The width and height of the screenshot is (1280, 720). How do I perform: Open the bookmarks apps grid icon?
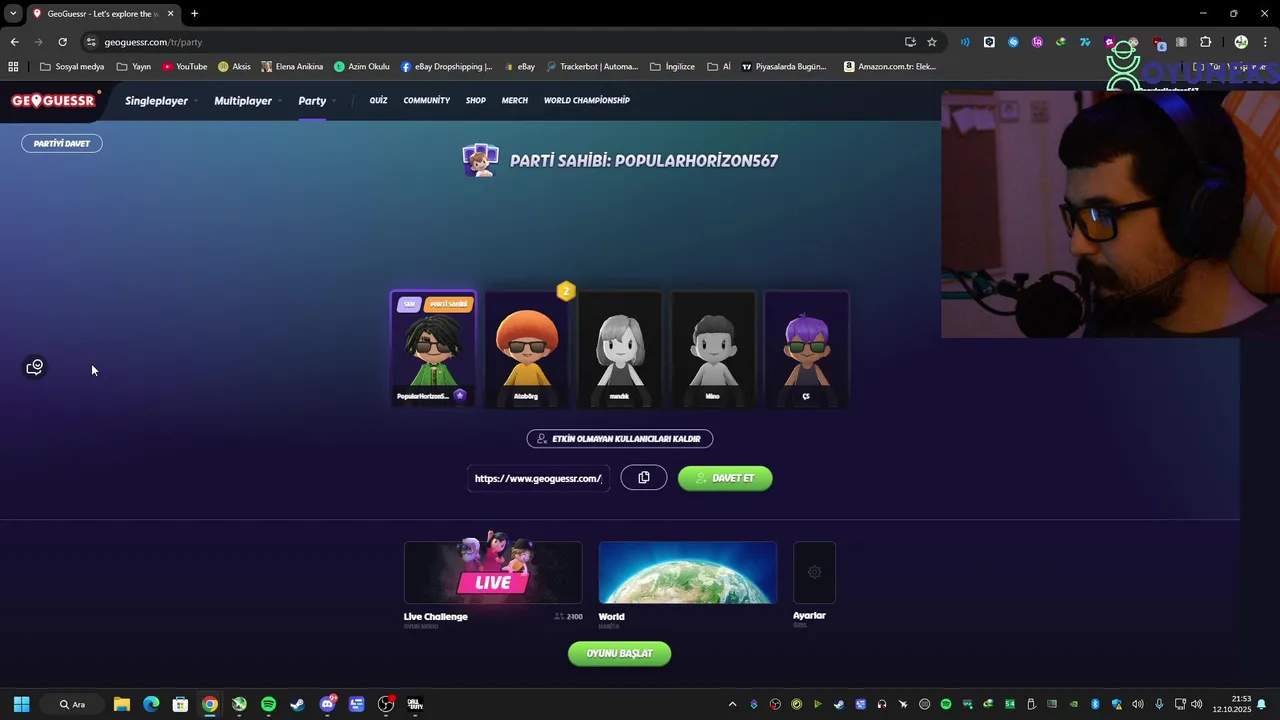coord(13,67)
